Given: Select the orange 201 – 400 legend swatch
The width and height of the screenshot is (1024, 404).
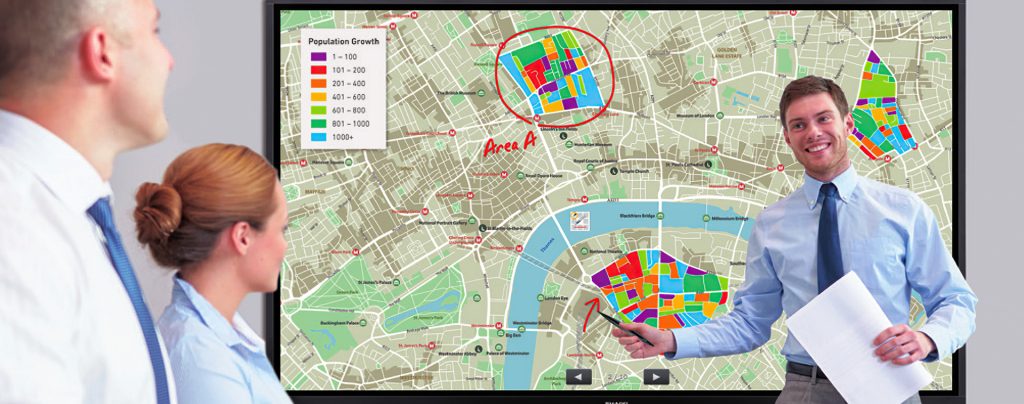Looking at the screenshot, I should point(318,84).
